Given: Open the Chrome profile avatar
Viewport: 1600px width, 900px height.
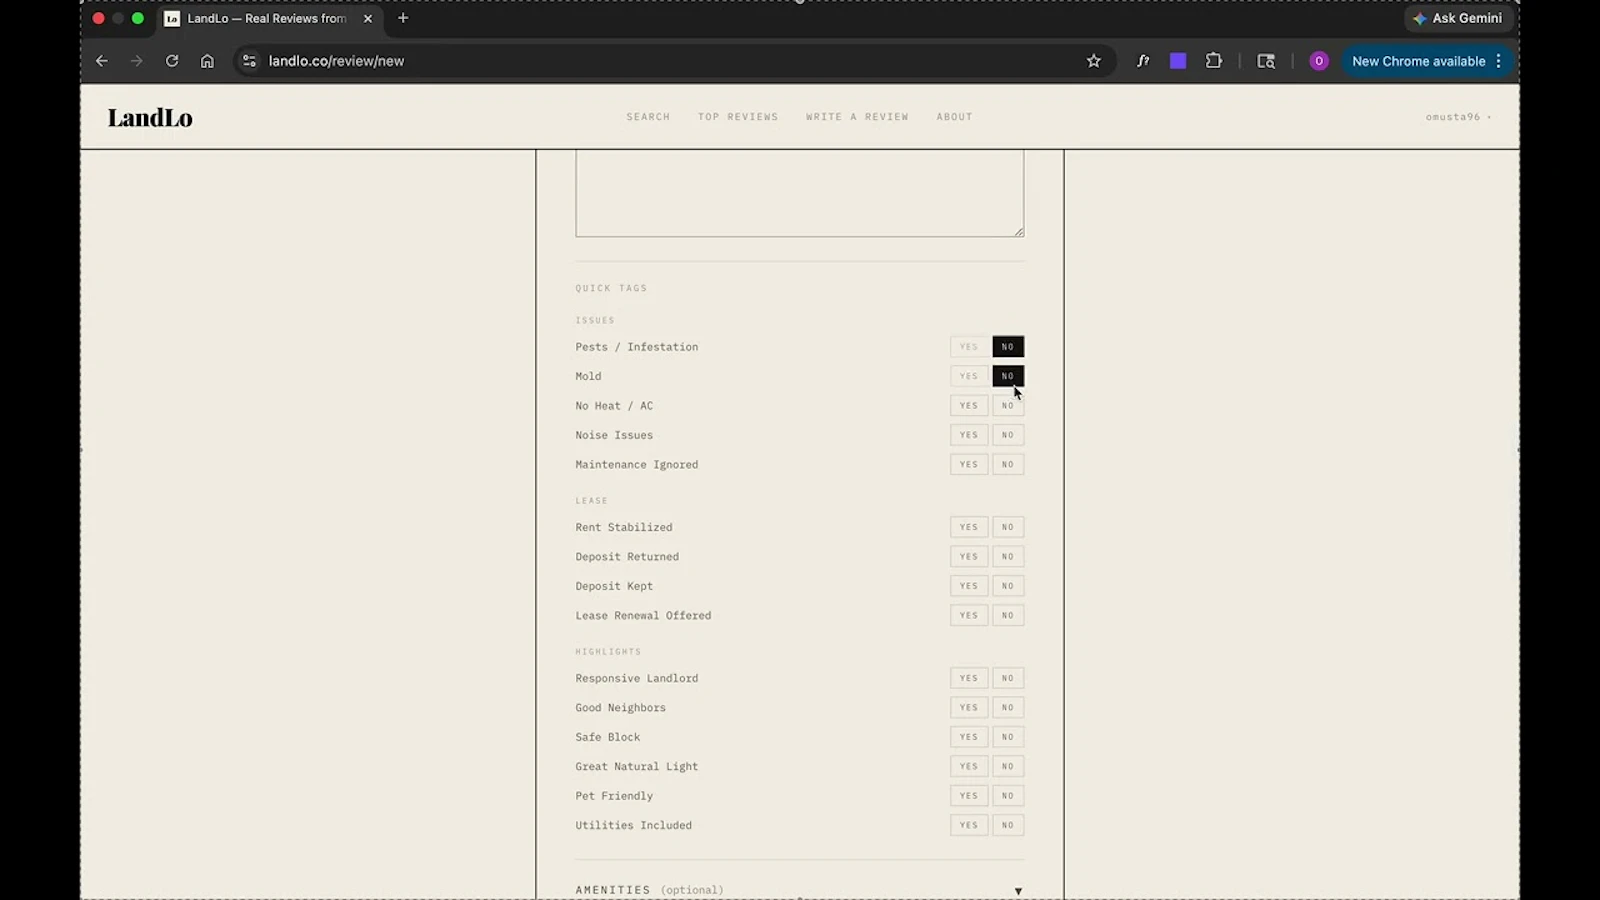Looking at the screenshot, I should (1319, 61).
